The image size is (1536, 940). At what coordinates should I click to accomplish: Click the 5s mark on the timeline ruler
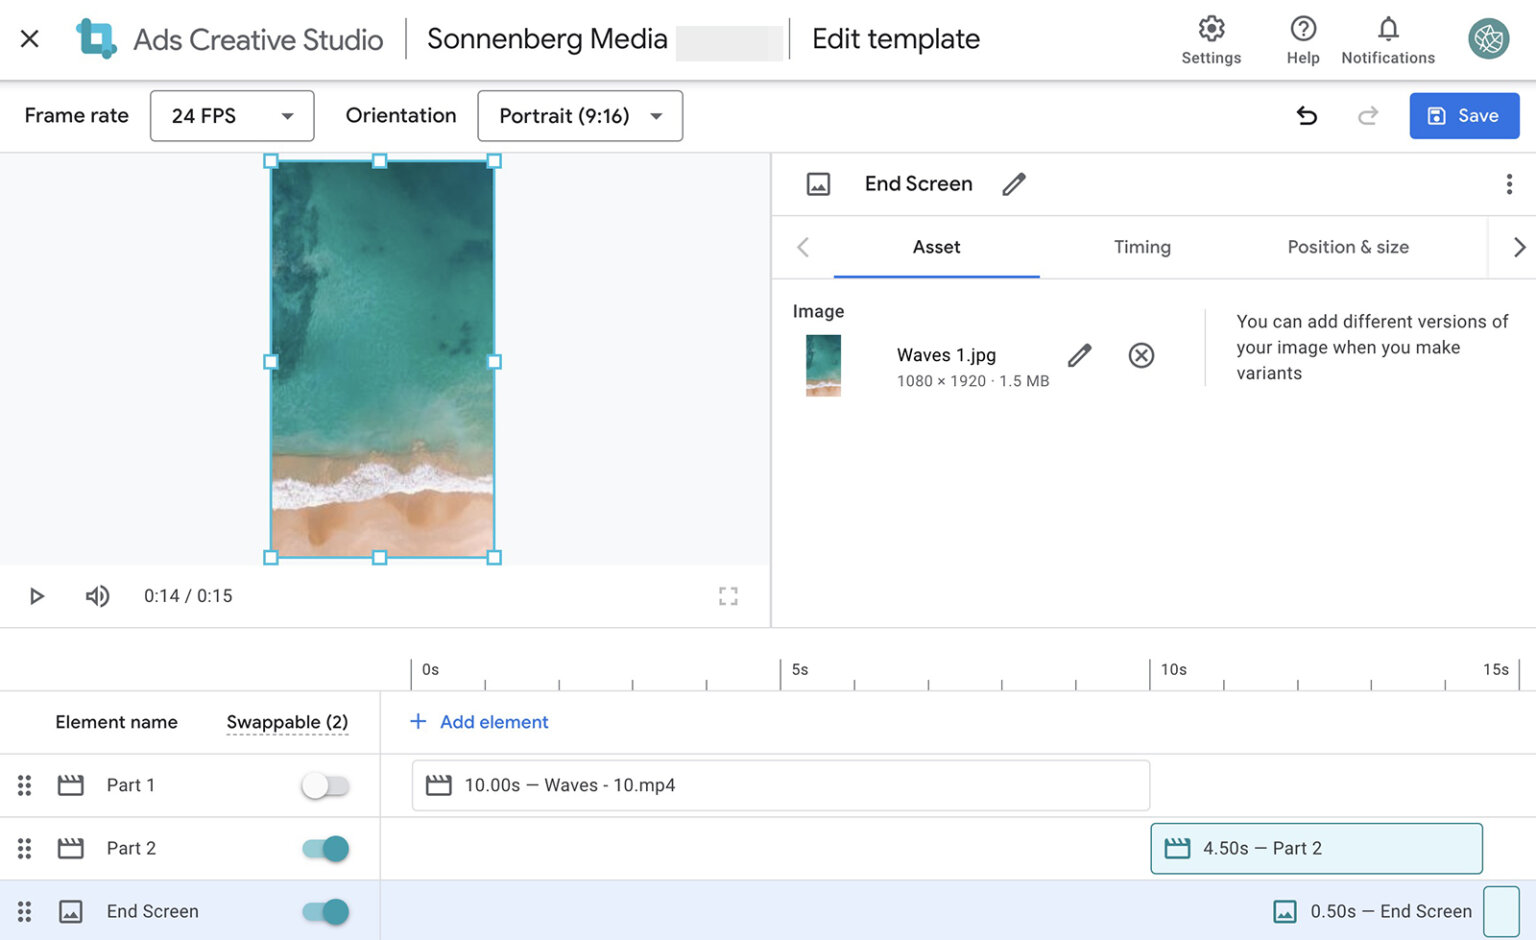tap(800, 670)
